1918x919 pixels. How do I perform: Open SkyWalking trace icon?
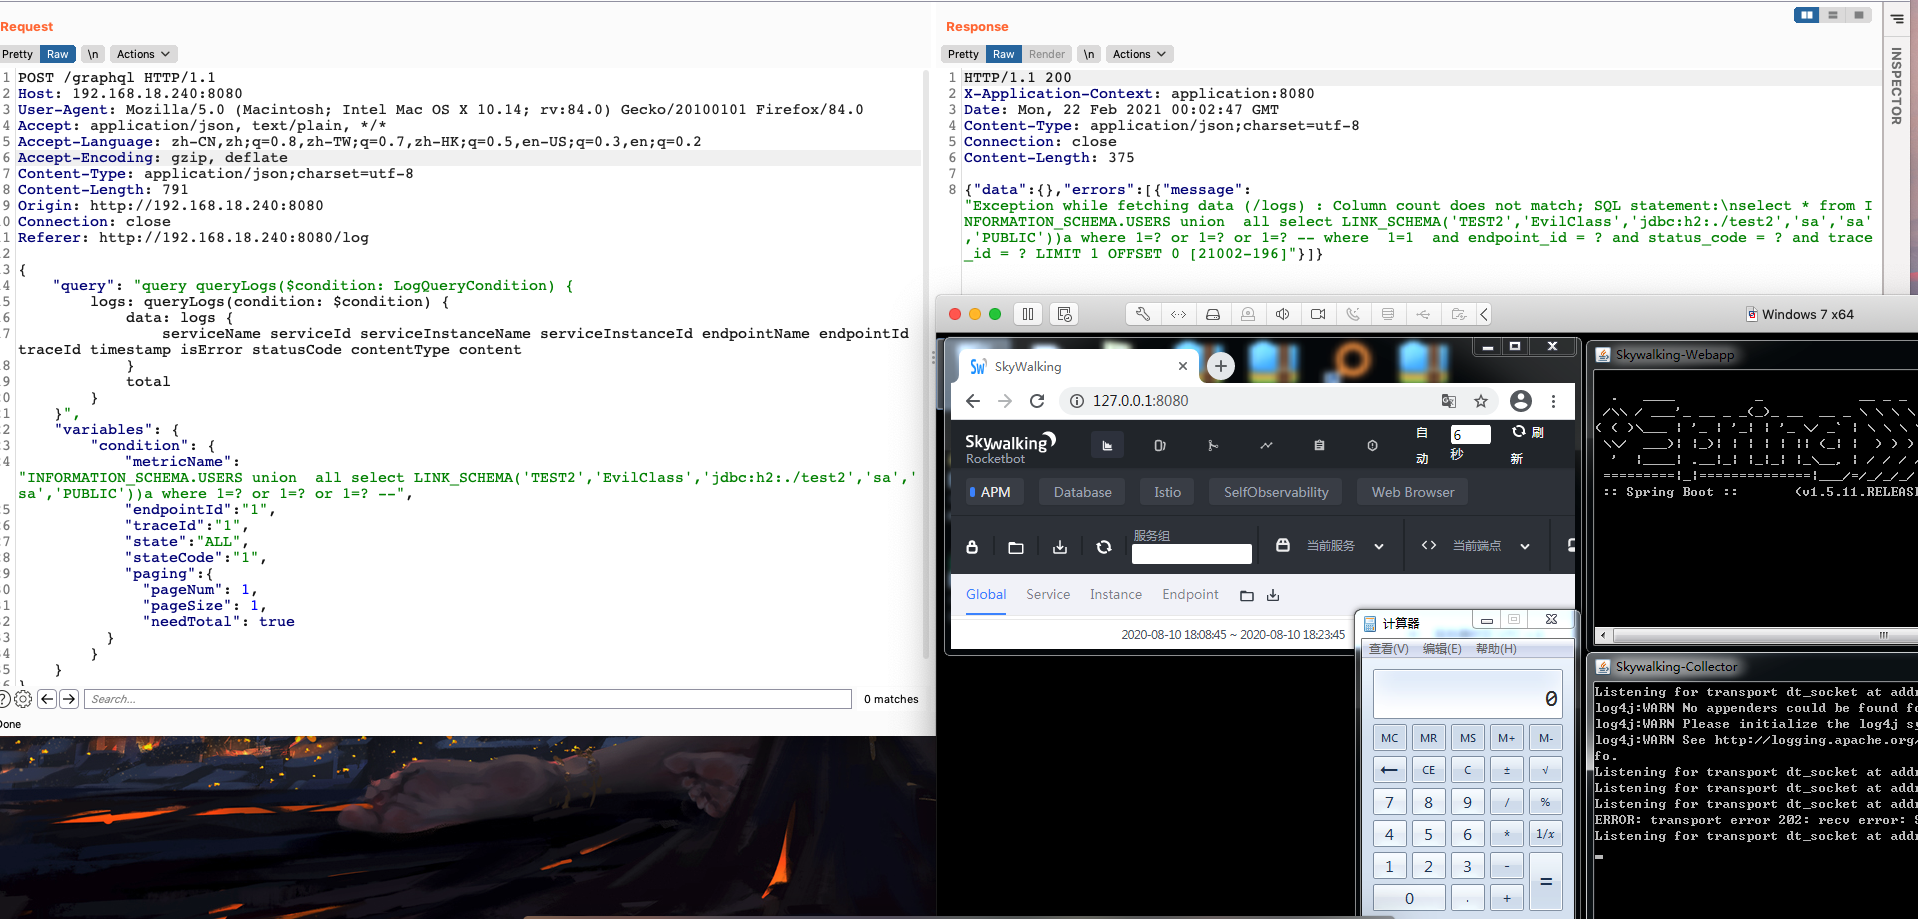pyautogui.click(x=1213, y=445)
